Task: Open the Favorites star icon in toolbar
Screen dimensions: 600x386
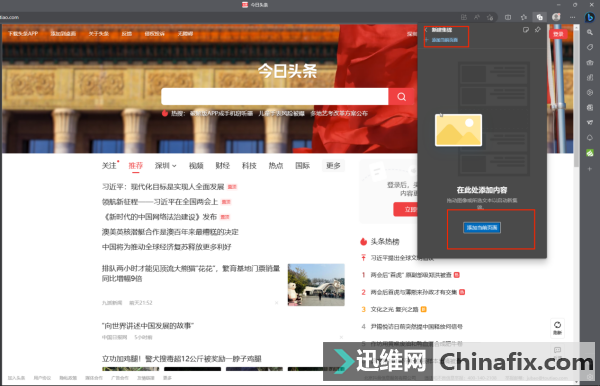Action: tap(524, 17)
